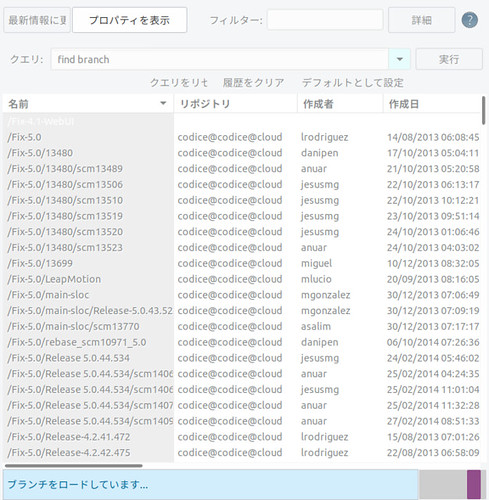Click date 27/02/2014 08:51:33
The image size is (489, 500).
(x=433, y=421)
